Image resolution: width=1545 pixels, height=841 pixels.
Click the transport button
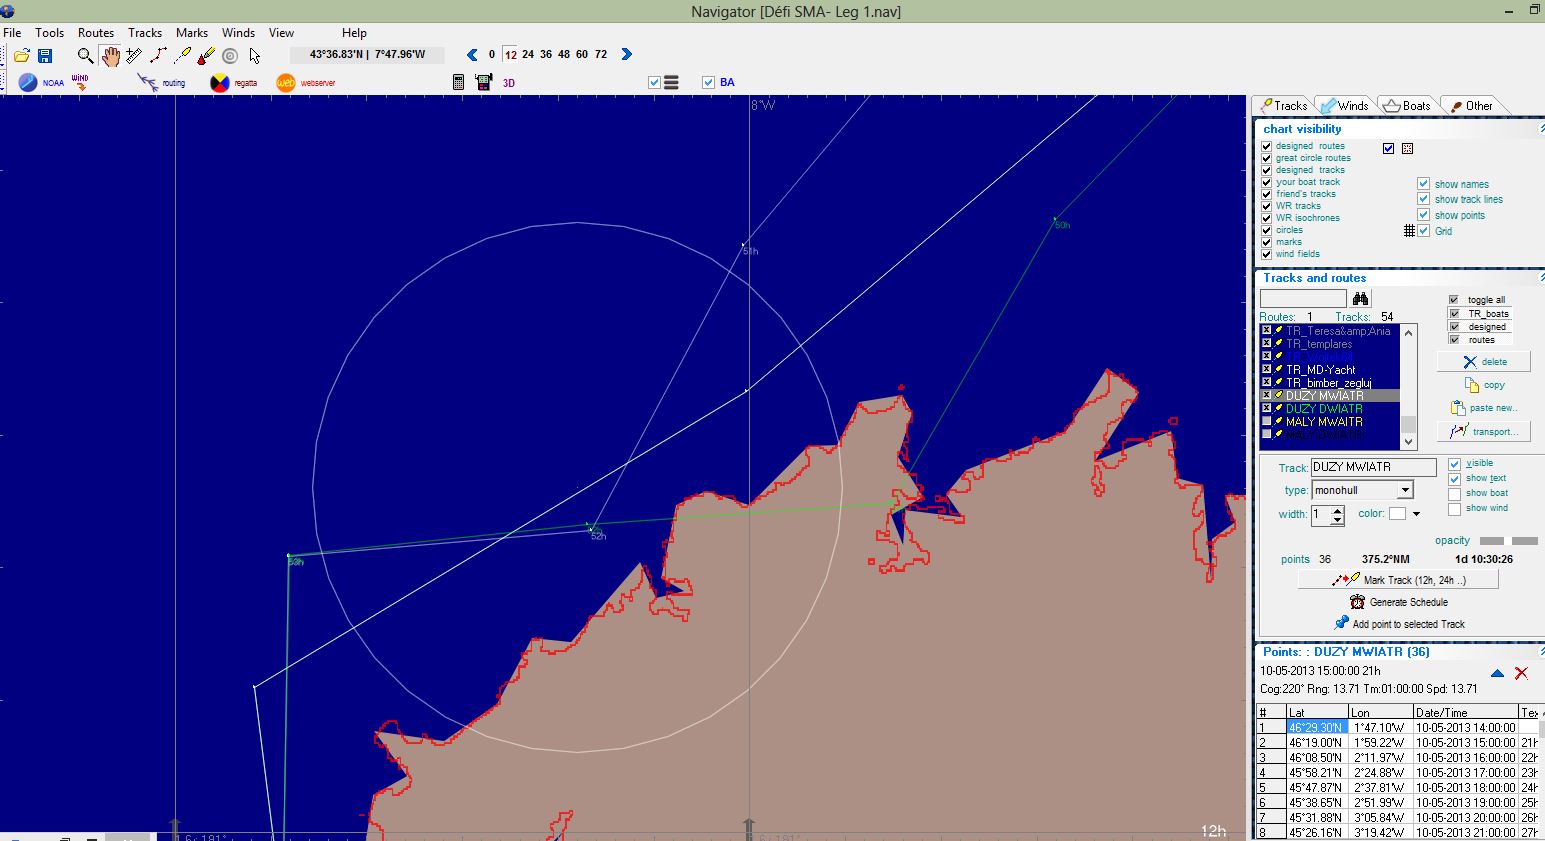pos(1484,431)
